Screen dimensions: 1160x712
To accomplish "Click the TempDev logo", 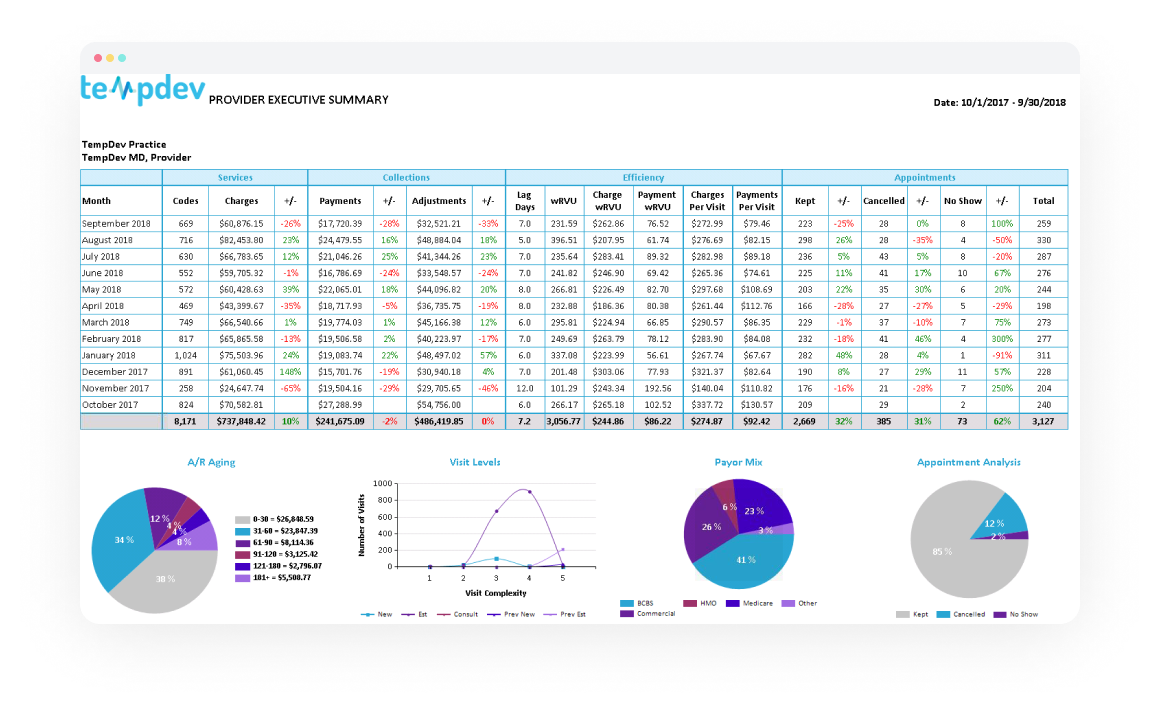I will tap(143, 88).
